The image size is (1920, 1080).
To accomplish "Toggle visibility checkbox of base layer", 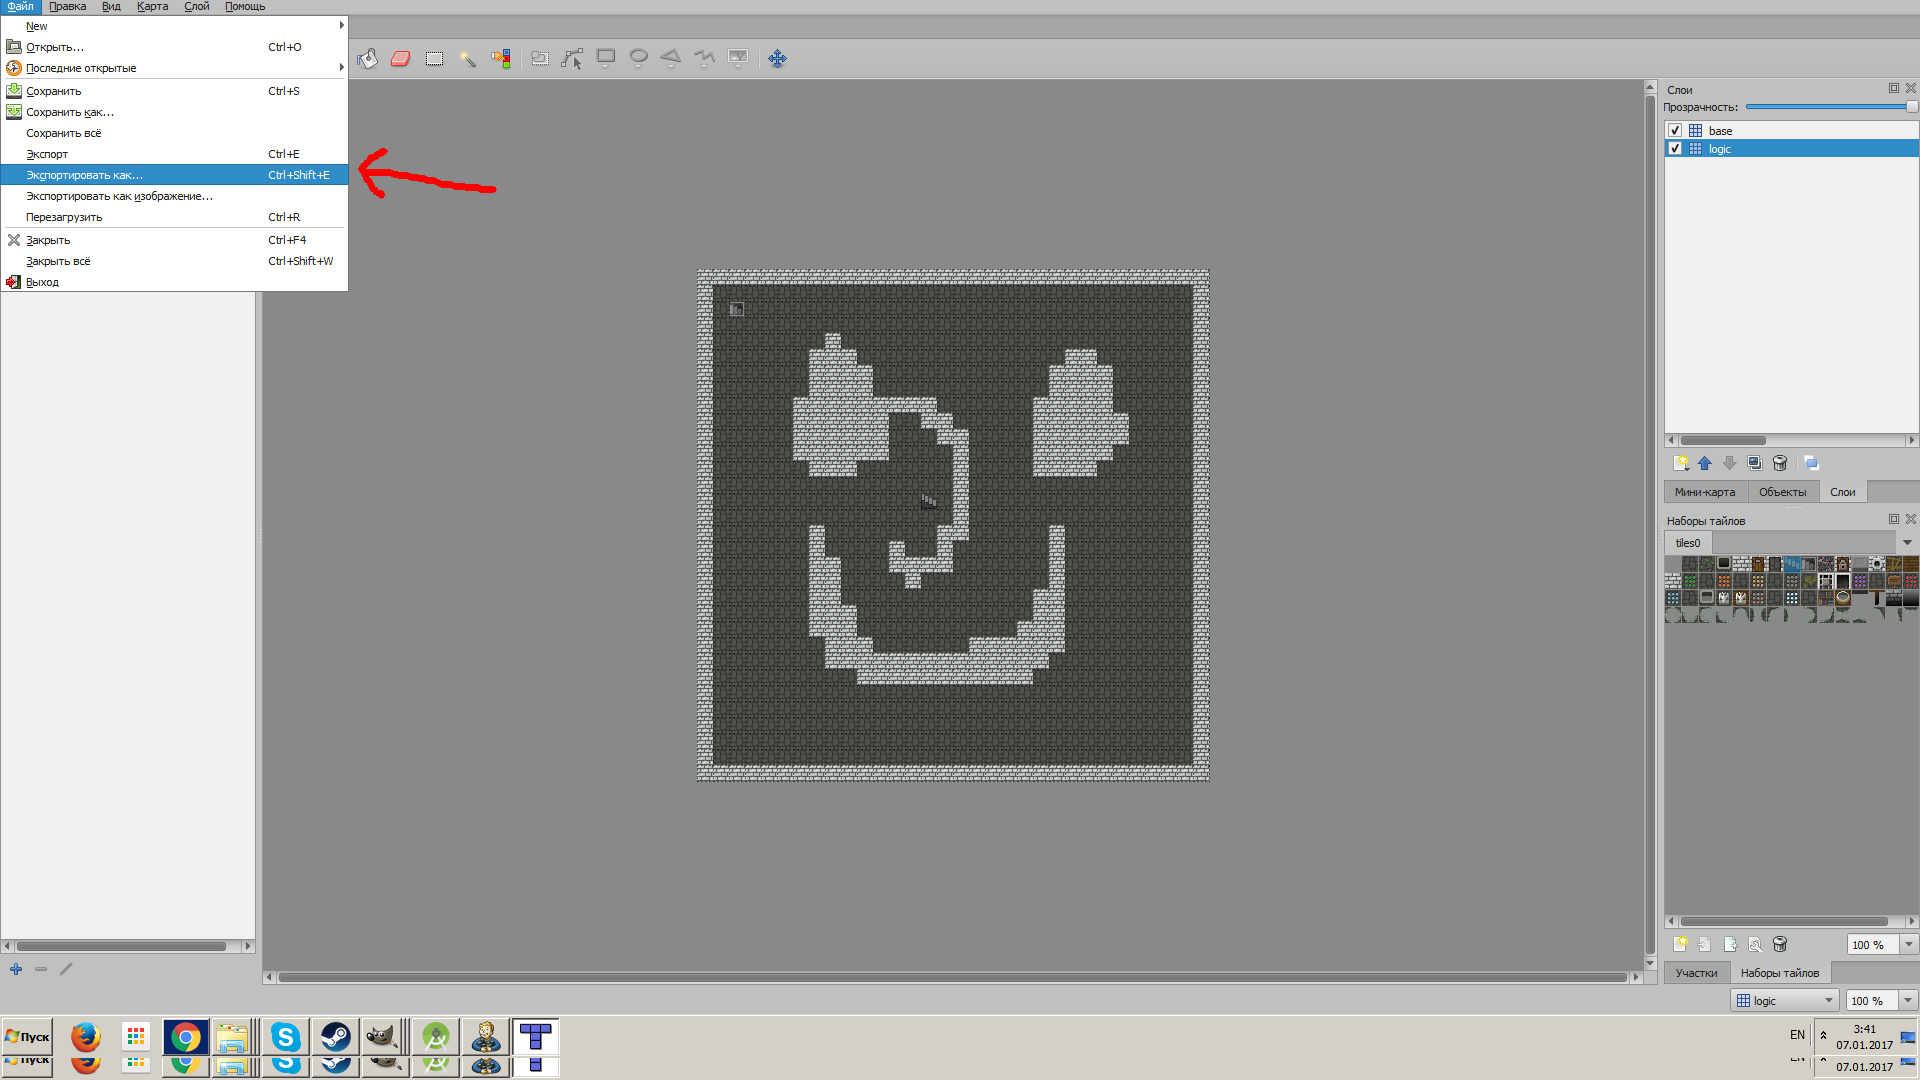I will (1675, 131).
